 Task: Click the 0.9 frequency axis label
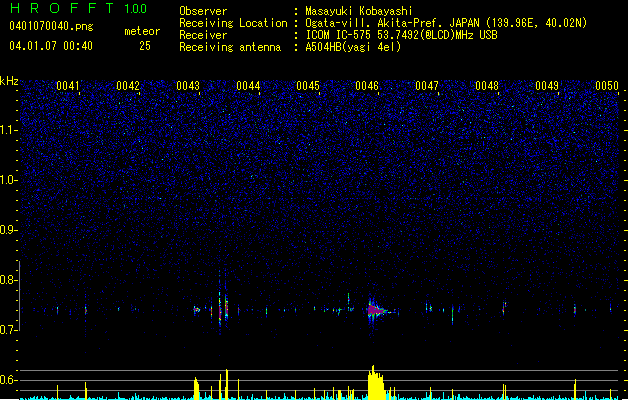click(8, 230)
